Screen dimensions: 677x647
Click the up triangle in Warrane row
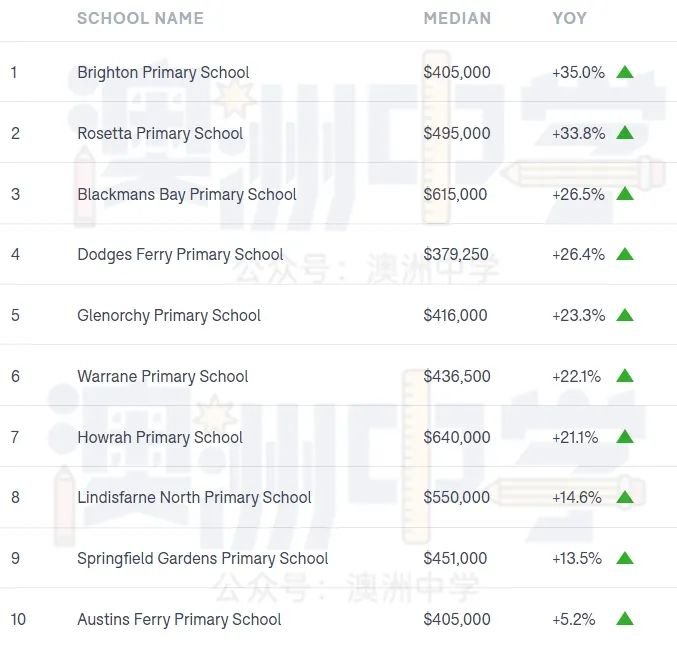(x=625, y=376)
